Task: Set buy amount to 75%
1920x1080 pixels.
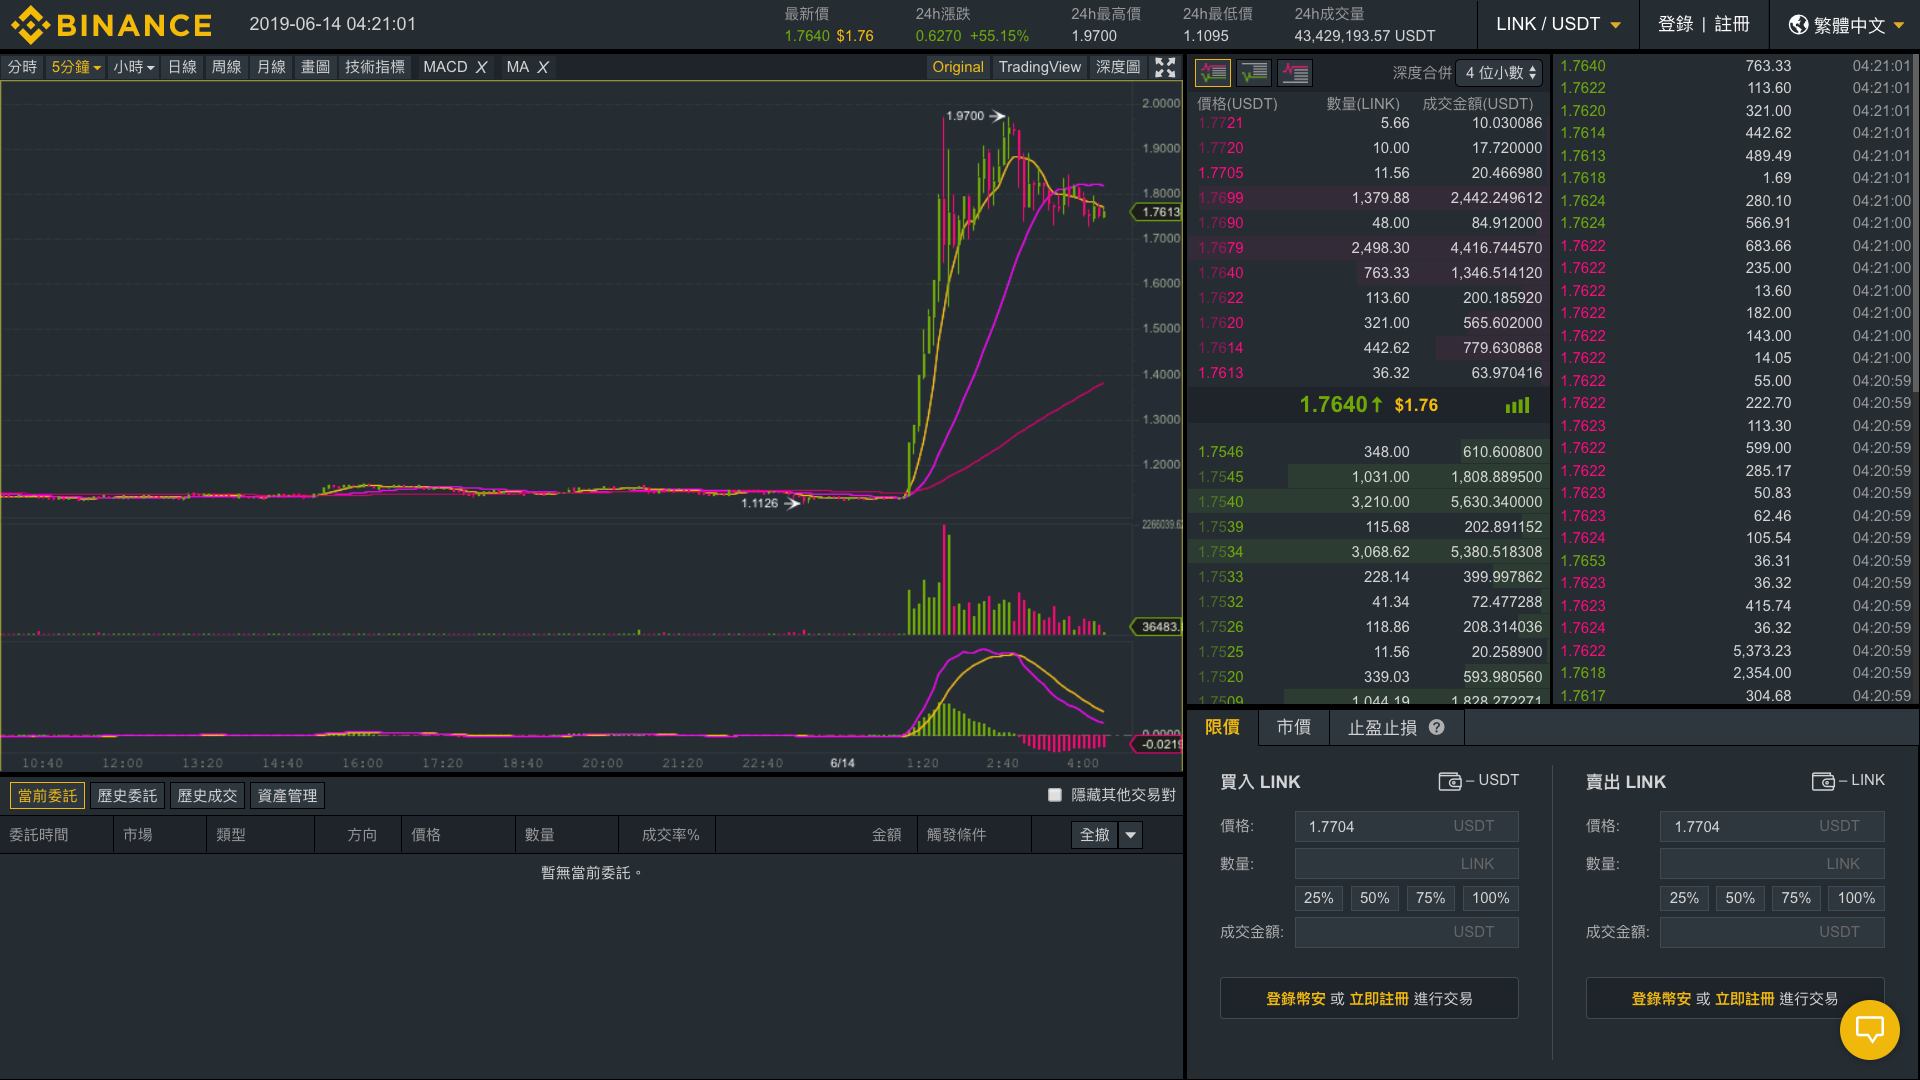Action: [x=1430, y=898]
